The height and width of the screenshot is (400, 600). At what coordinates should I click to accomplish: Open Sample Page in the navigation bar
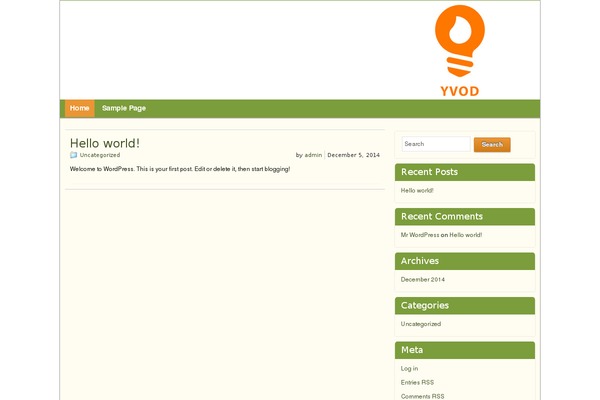124,108
